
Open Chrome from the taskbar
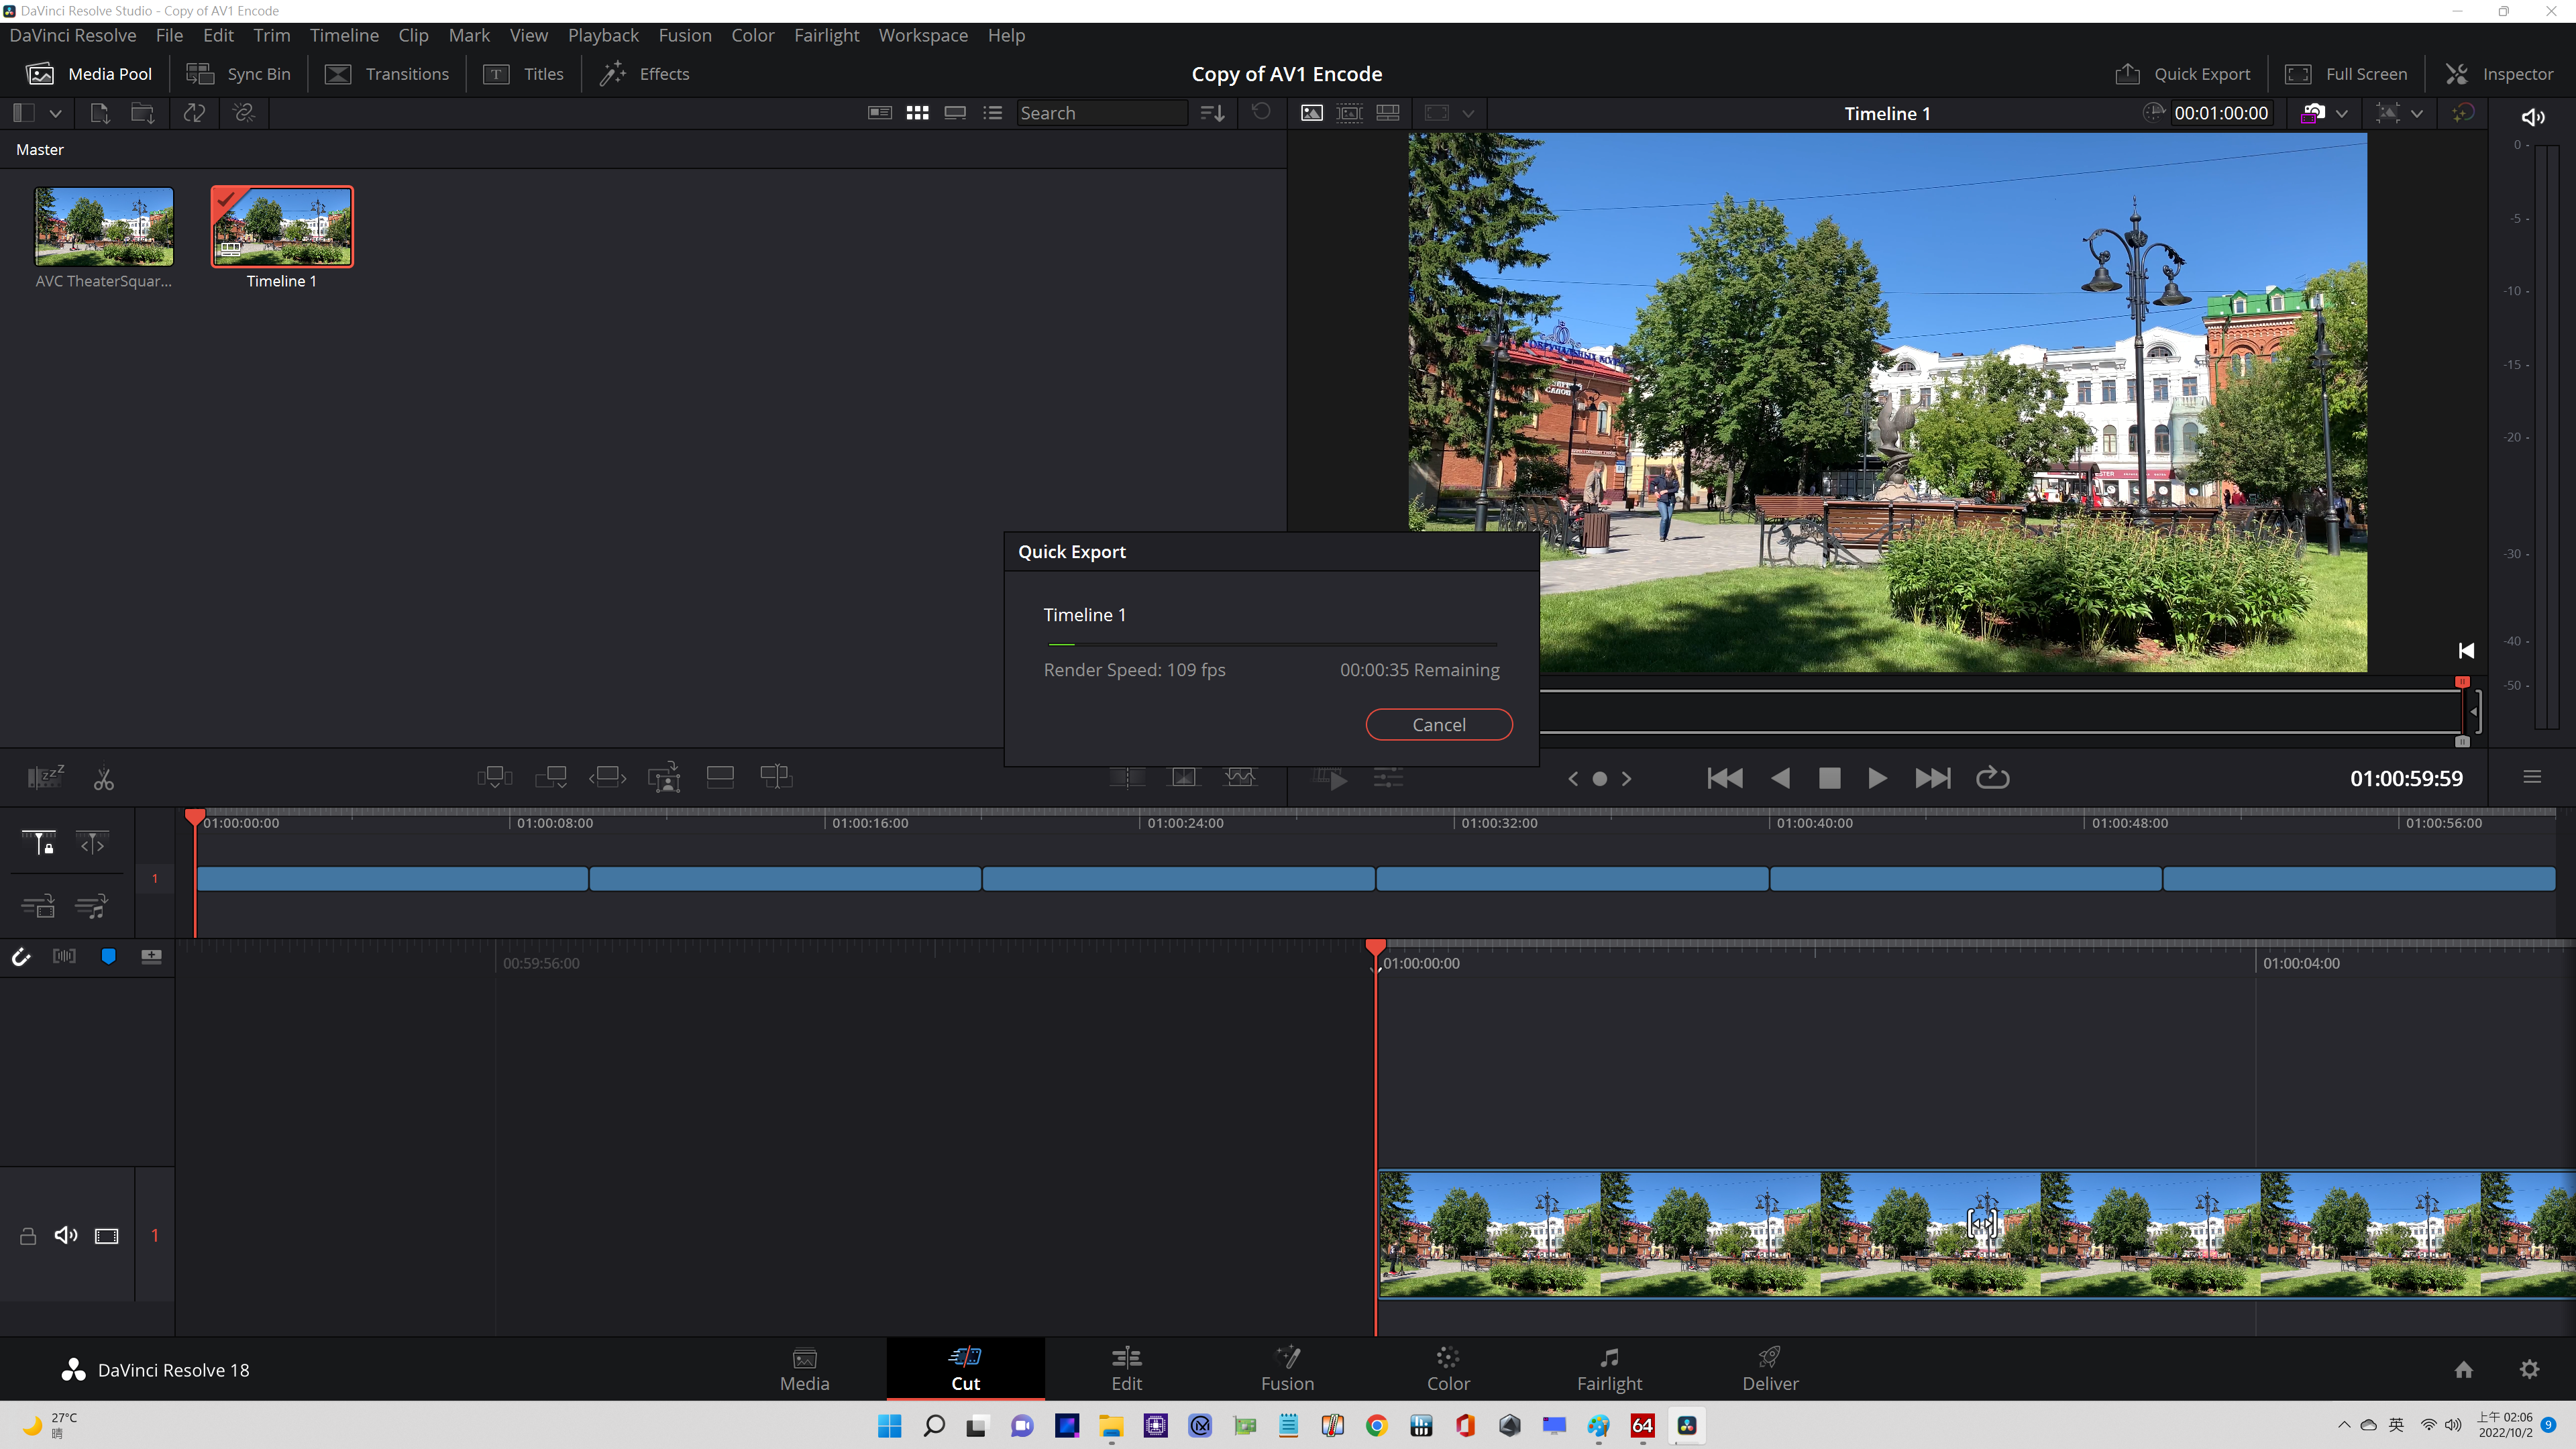(1377, 1426)
